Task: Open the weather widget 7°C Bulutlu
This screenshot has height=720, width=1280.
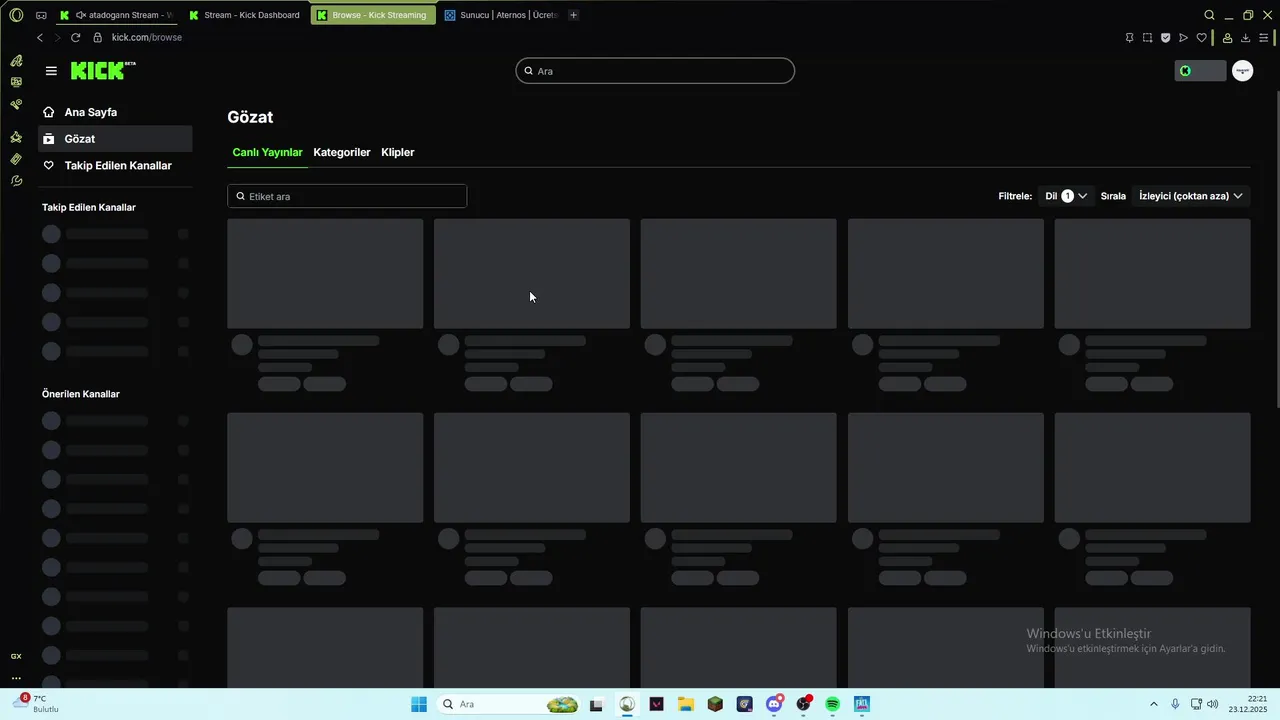Action: [36, 704]
